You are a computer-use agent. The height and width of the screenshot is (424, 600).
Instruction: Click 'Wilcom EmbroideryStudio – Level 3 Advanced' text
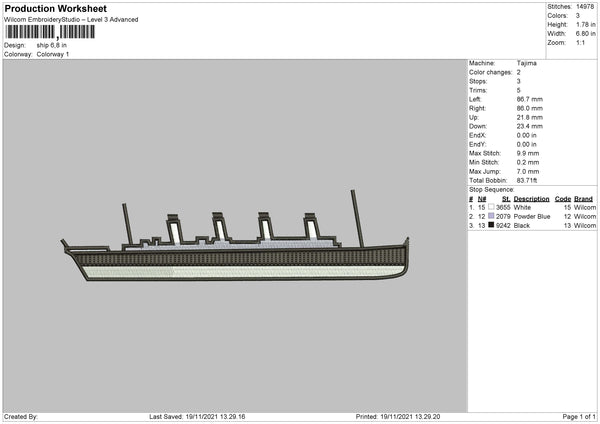point(71,20)
